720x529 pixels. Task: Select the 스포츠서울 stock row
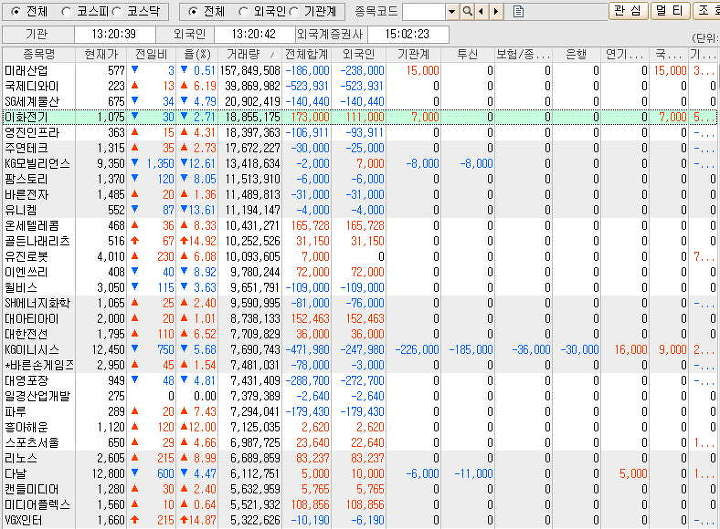360,443
